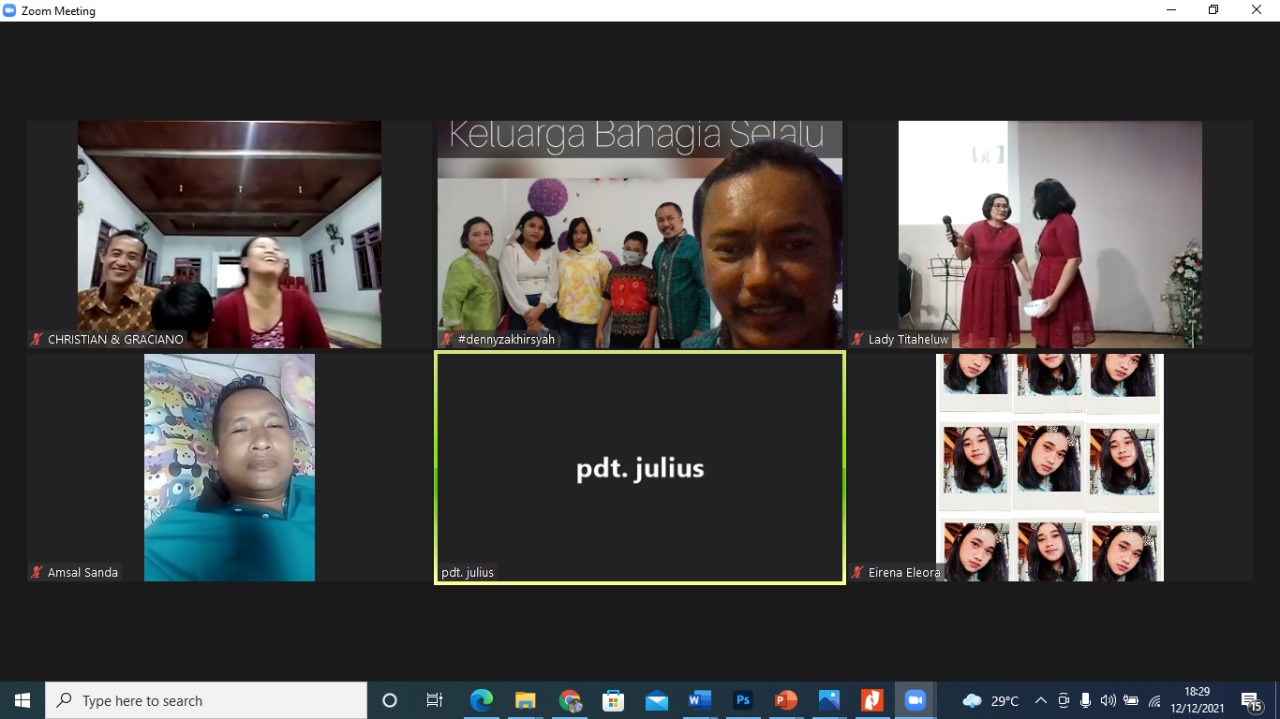Screen dimensions: 1280x719
Task: Launch Word from the taskbar
Action: point(699,701)
